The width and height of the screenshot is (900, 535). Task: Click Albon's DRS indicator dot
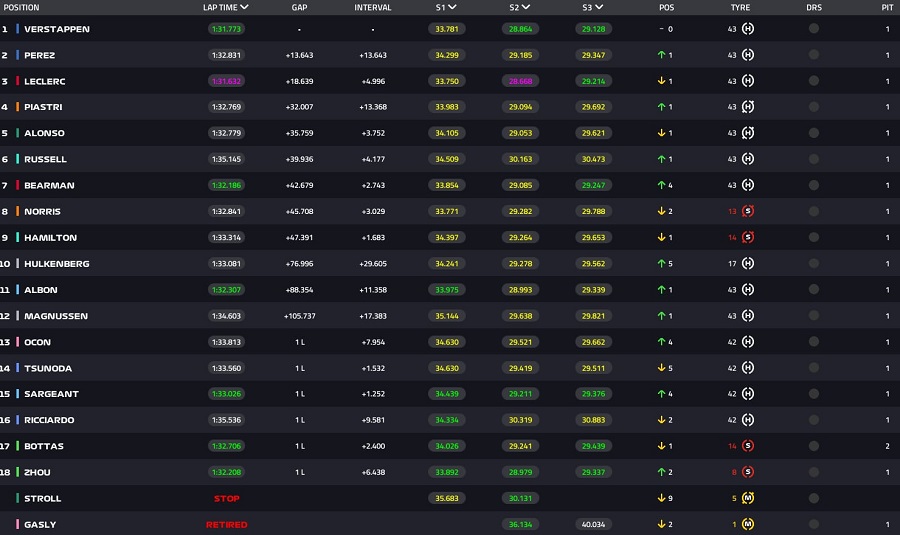[x=813, y=289]
